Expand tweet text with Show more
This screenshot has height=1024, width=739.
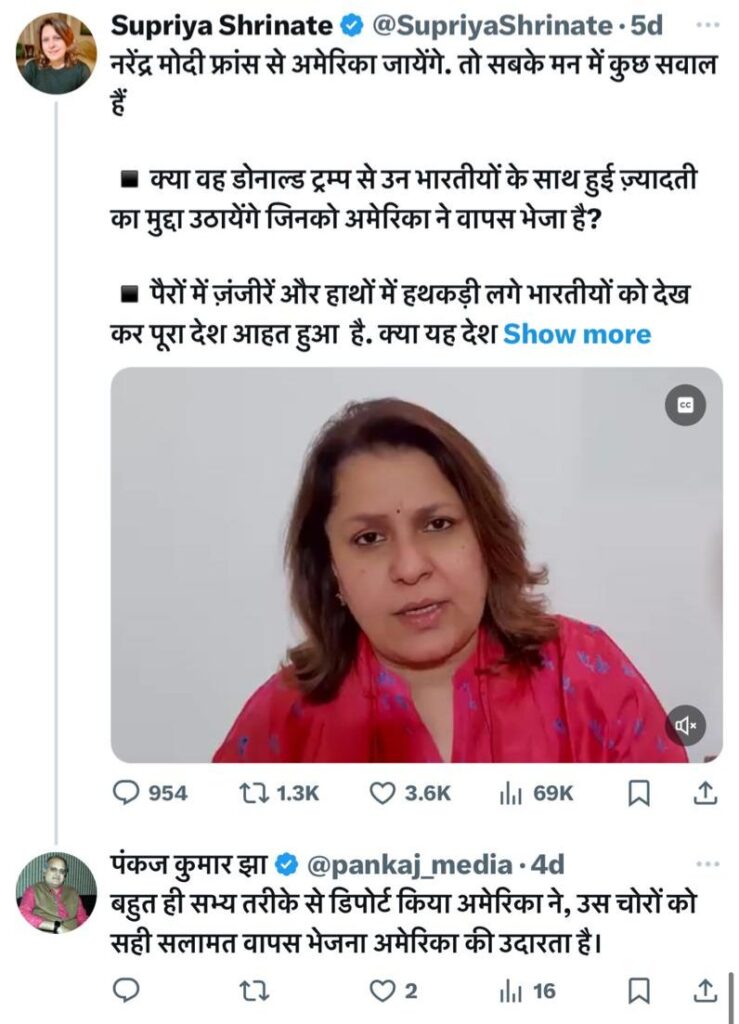(577, 334)
